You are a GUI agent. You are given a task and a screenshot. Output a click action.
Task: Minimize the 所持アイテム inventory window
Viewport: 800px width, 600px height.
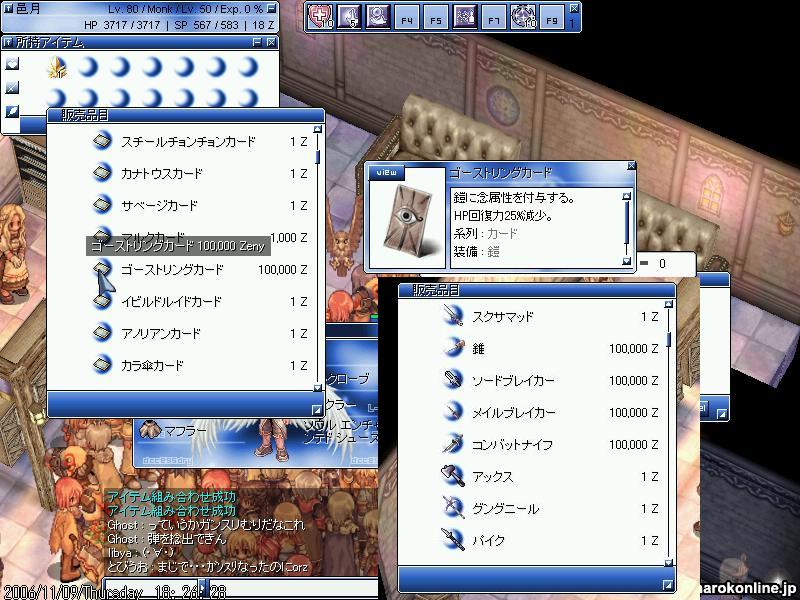[x=258, y=42]
